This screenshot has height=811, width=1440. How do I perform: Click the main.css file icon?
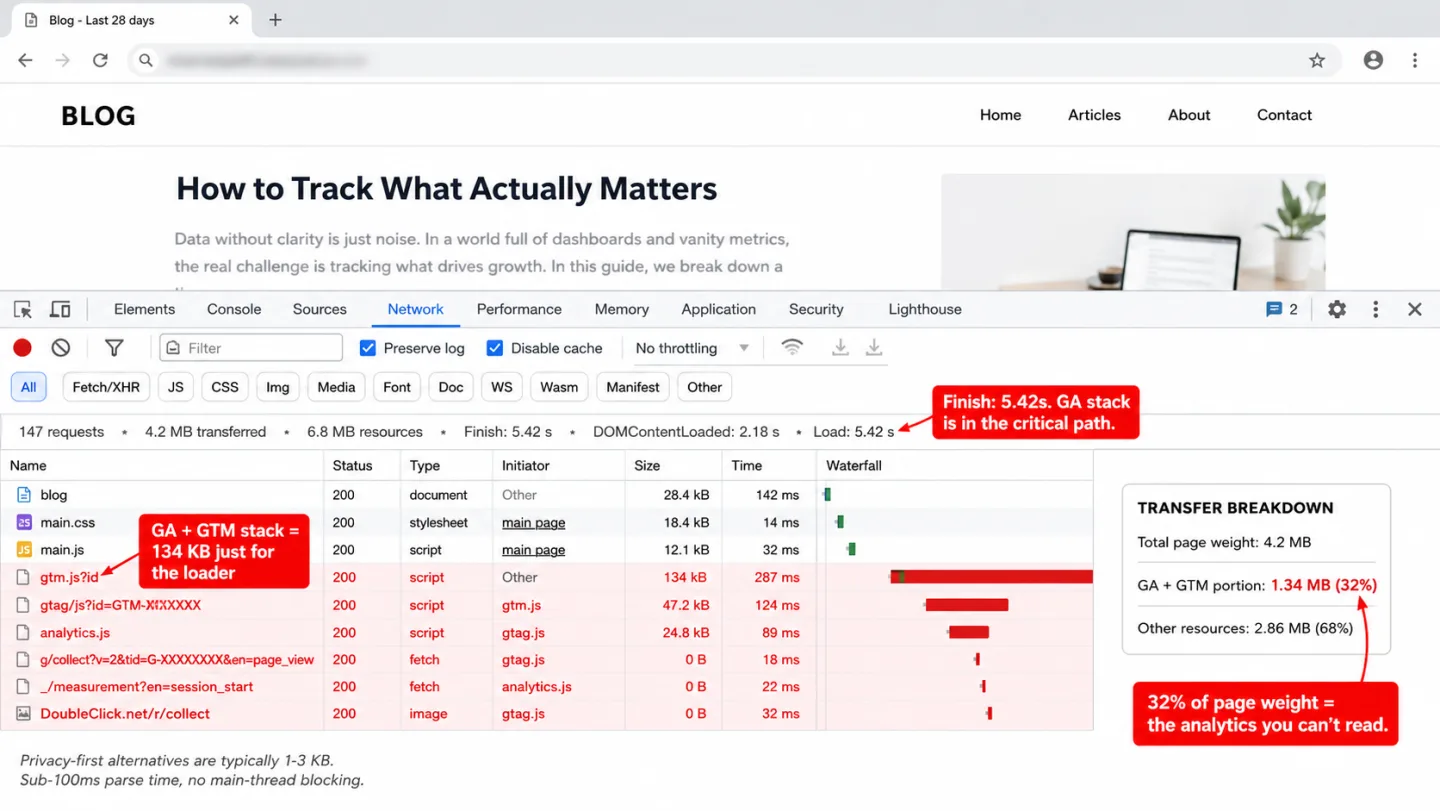tap(24, 522)
